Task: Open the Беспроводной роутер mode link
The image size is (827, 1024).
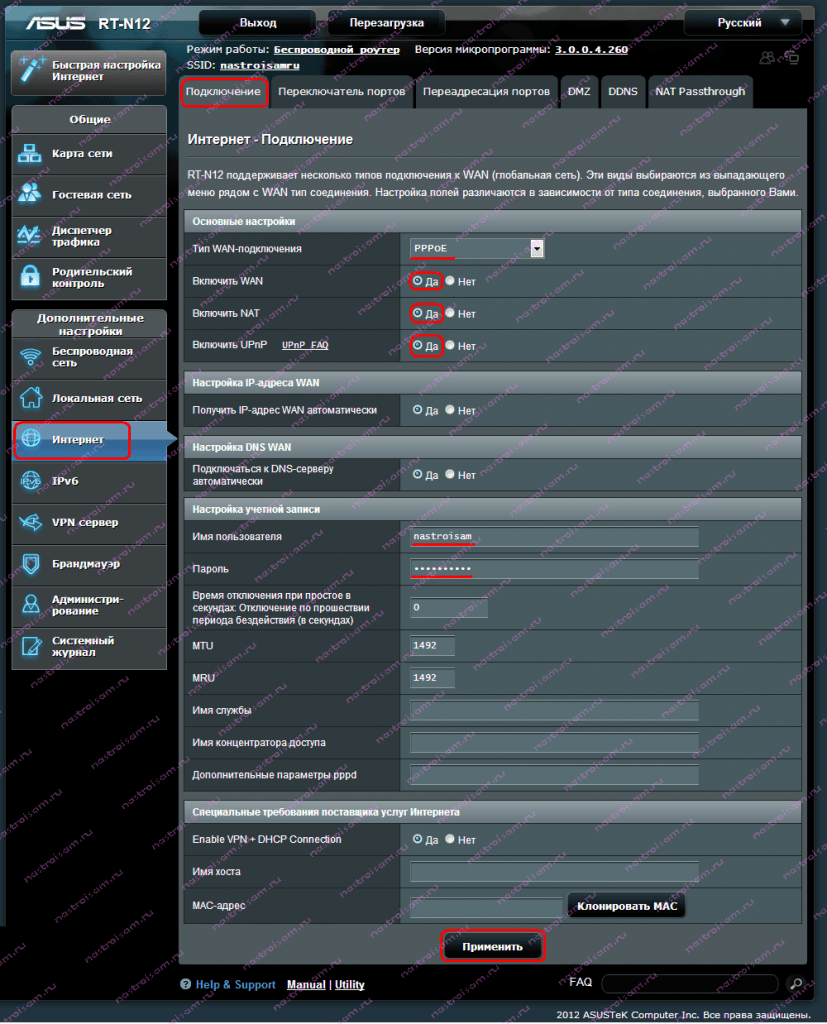Action: [x=336, y=50]
